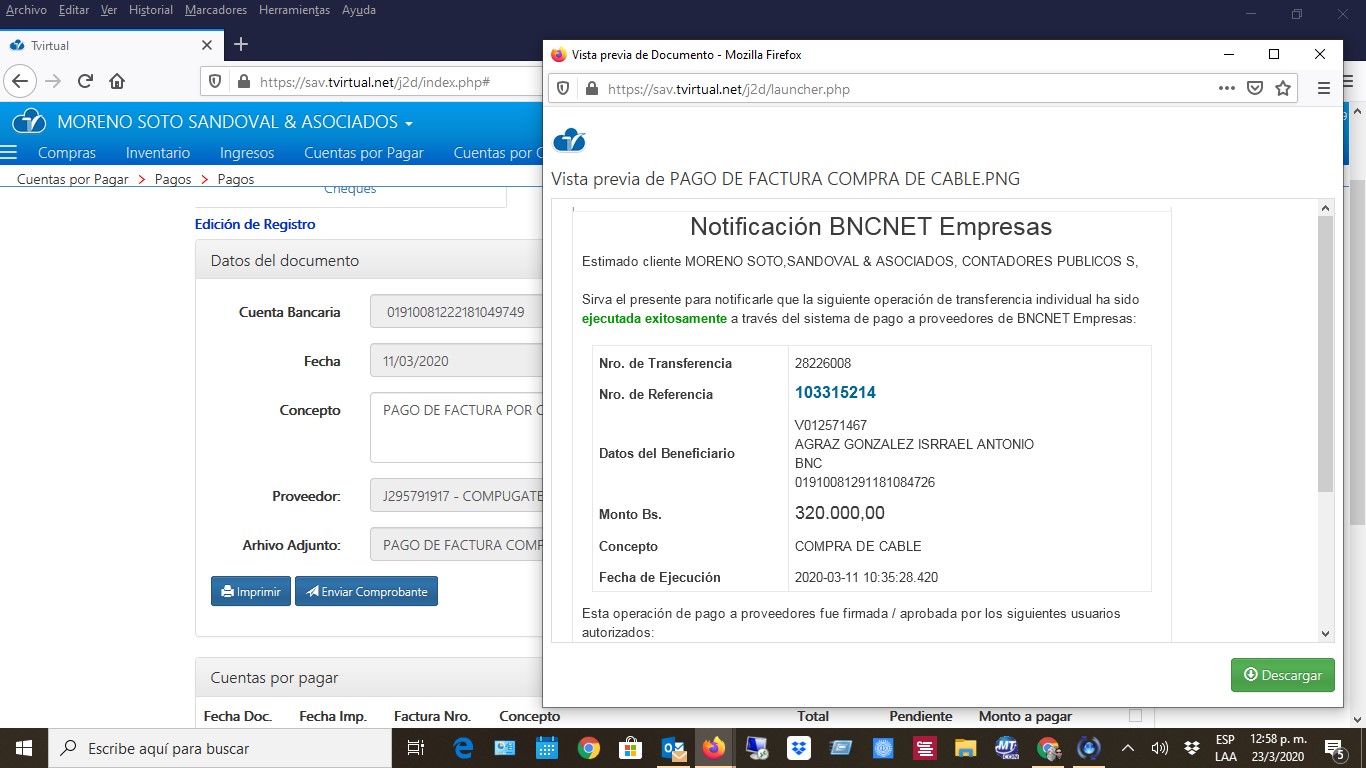The image size is (1366, 768).
Task: Bookmark the preview page with the star icon
Action: [x=1283, y=89]
